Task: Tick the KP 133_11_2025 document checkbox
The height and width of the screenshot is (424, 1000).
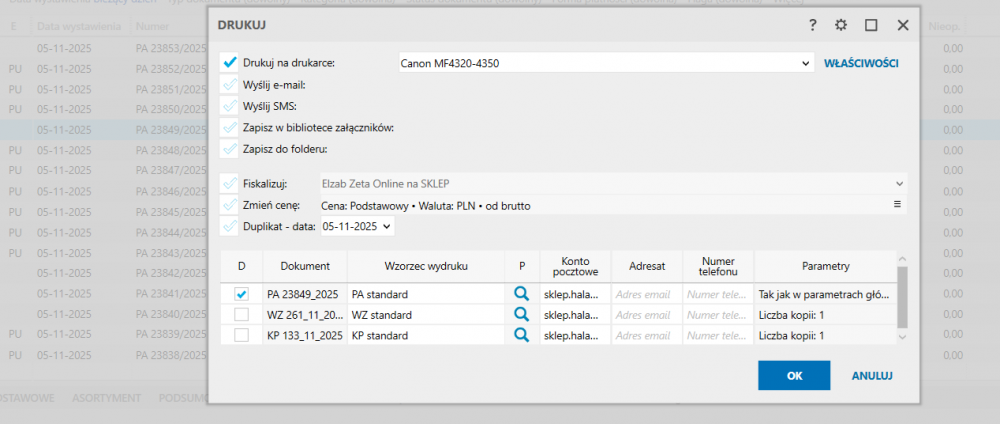Action: [241, 335]
